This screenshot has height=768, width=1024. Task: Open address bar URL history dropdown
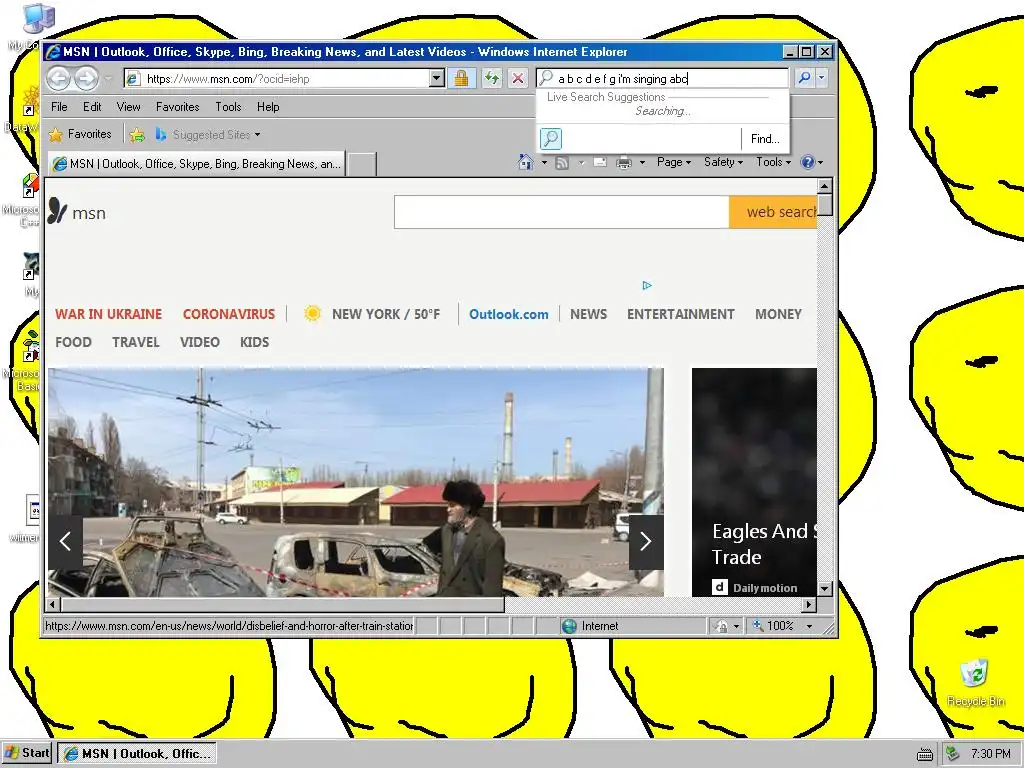pos(436,79)
